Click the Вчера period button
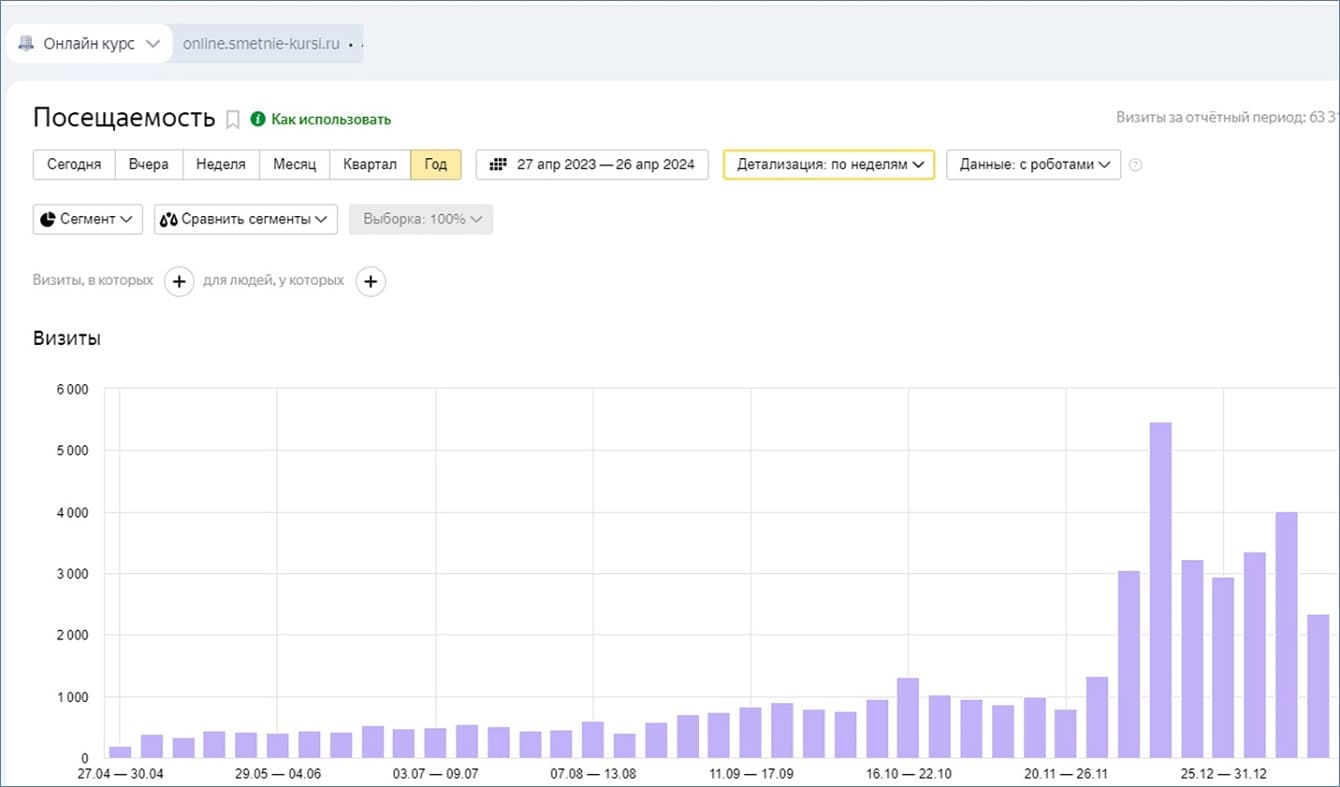This screenshot has height=787, width=1340. pyautogui.click(x=148, y=164)
